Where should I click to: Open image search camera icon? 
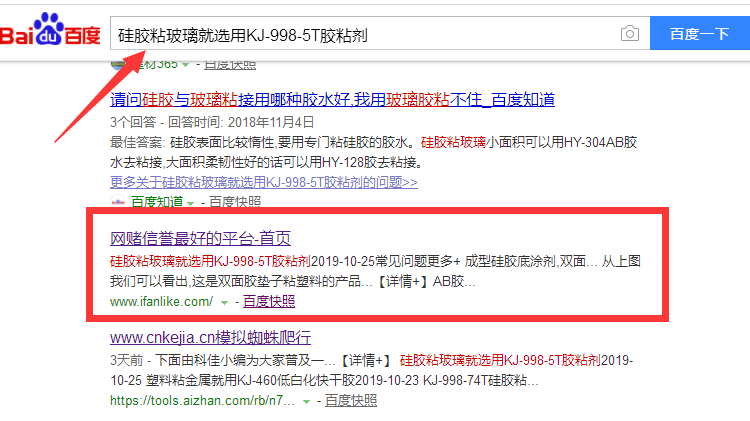(629, 33)
